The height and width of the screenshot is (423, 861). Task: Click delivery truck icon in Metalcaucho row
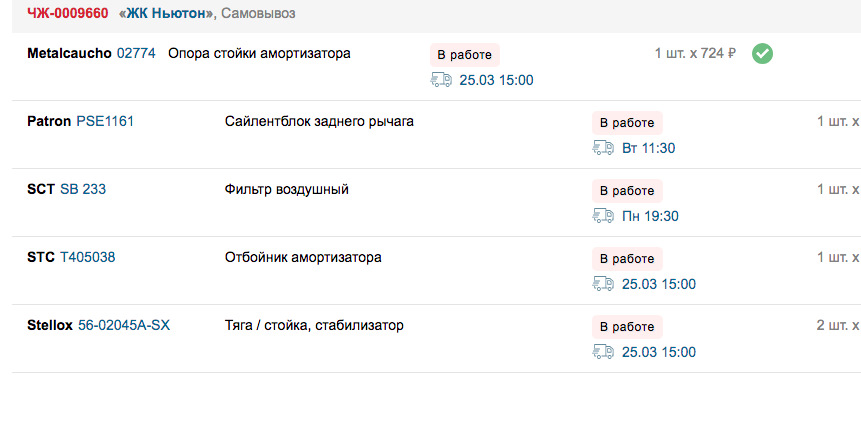[x=441, y=80]
